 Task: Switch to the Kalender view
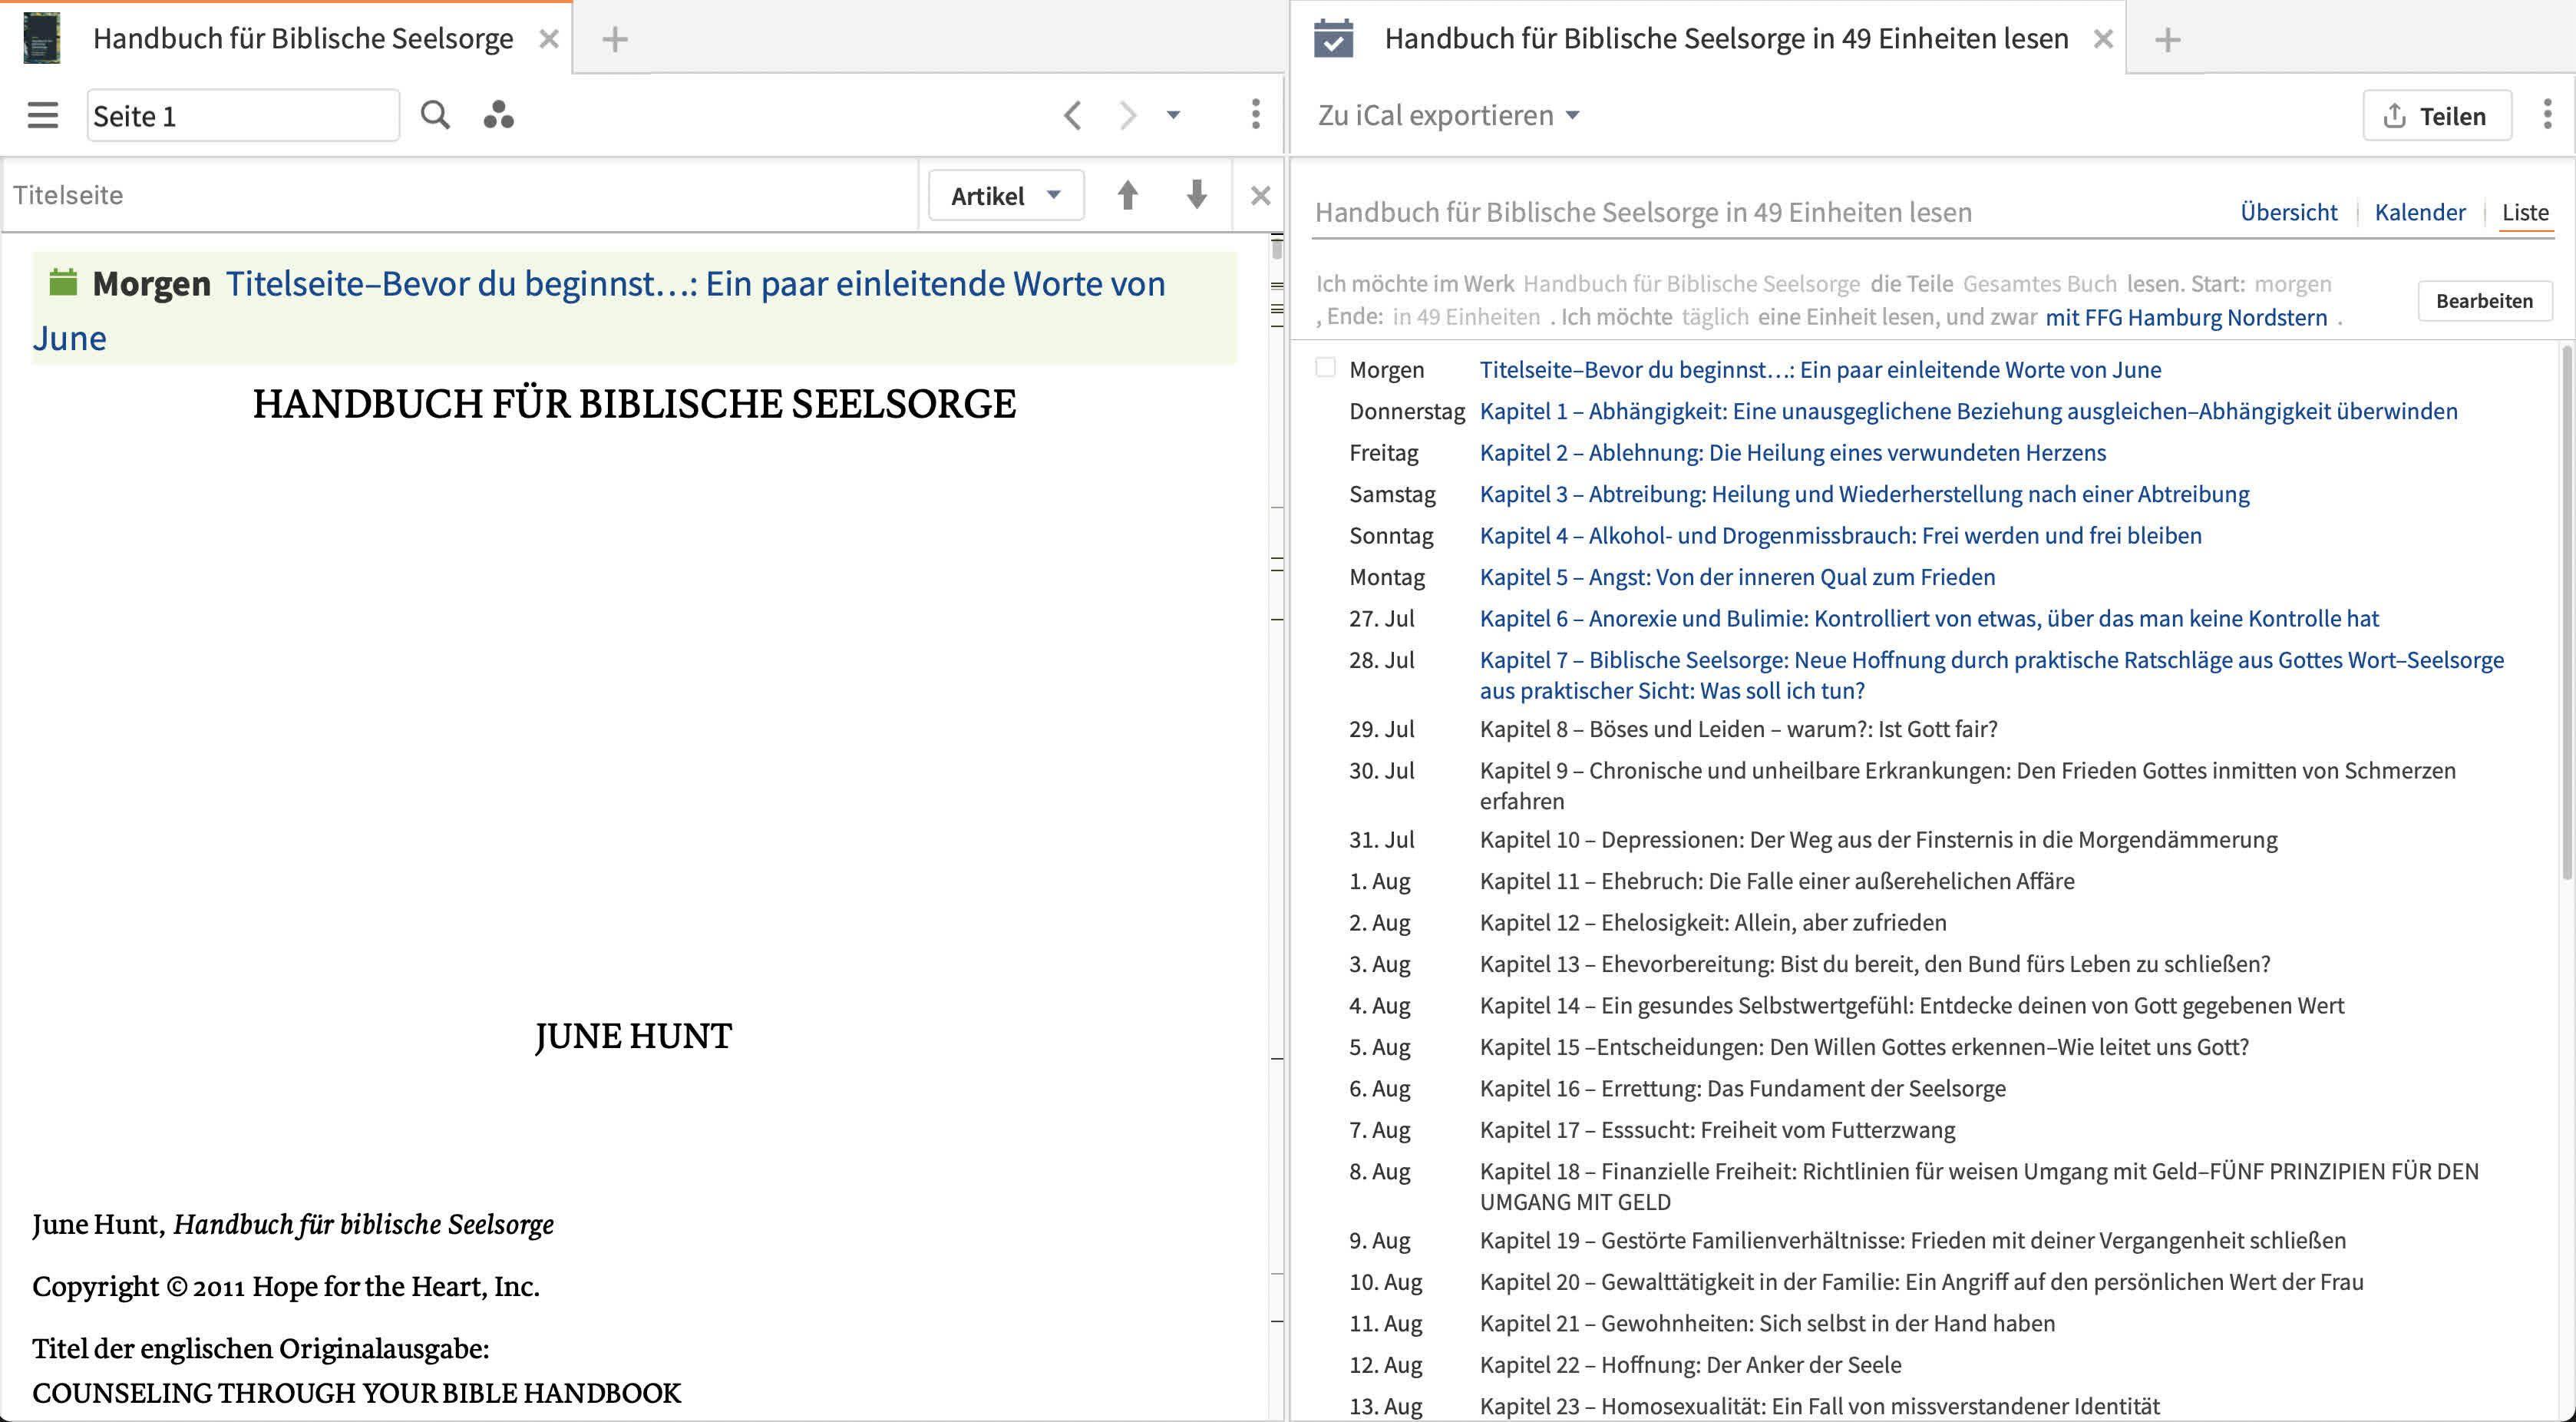point(2419,212)
